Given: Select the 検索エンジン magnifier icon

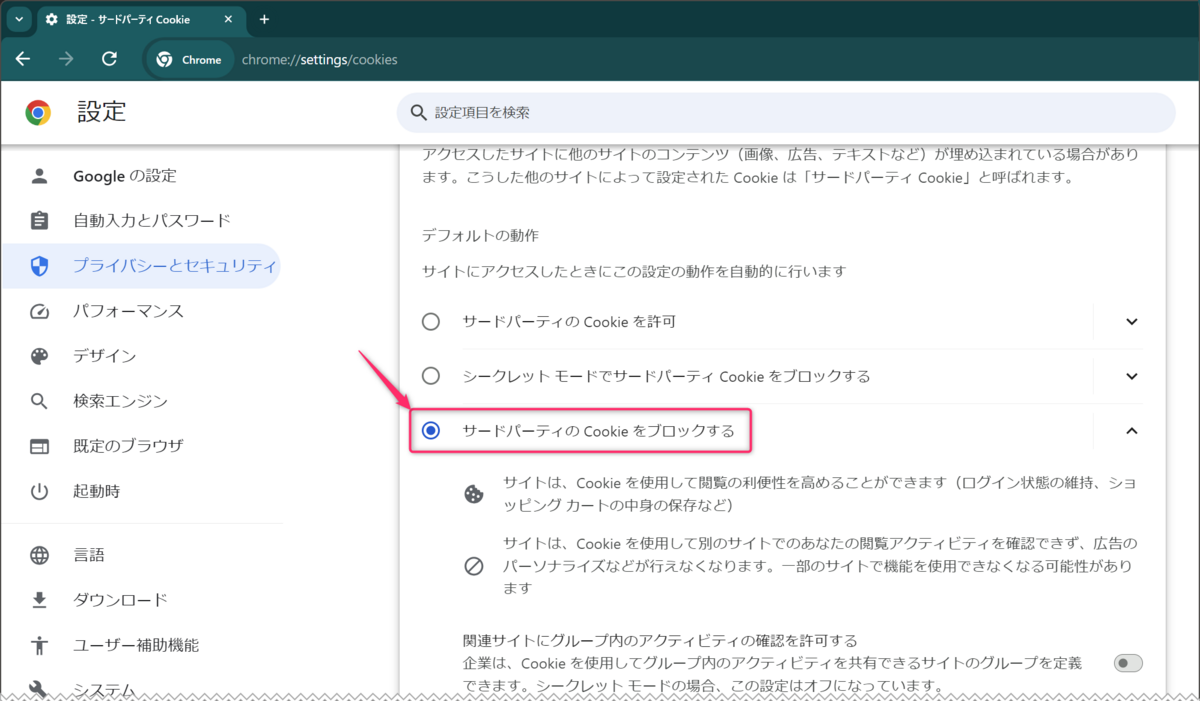Looking at the screenshot, I should pos(39,401).
